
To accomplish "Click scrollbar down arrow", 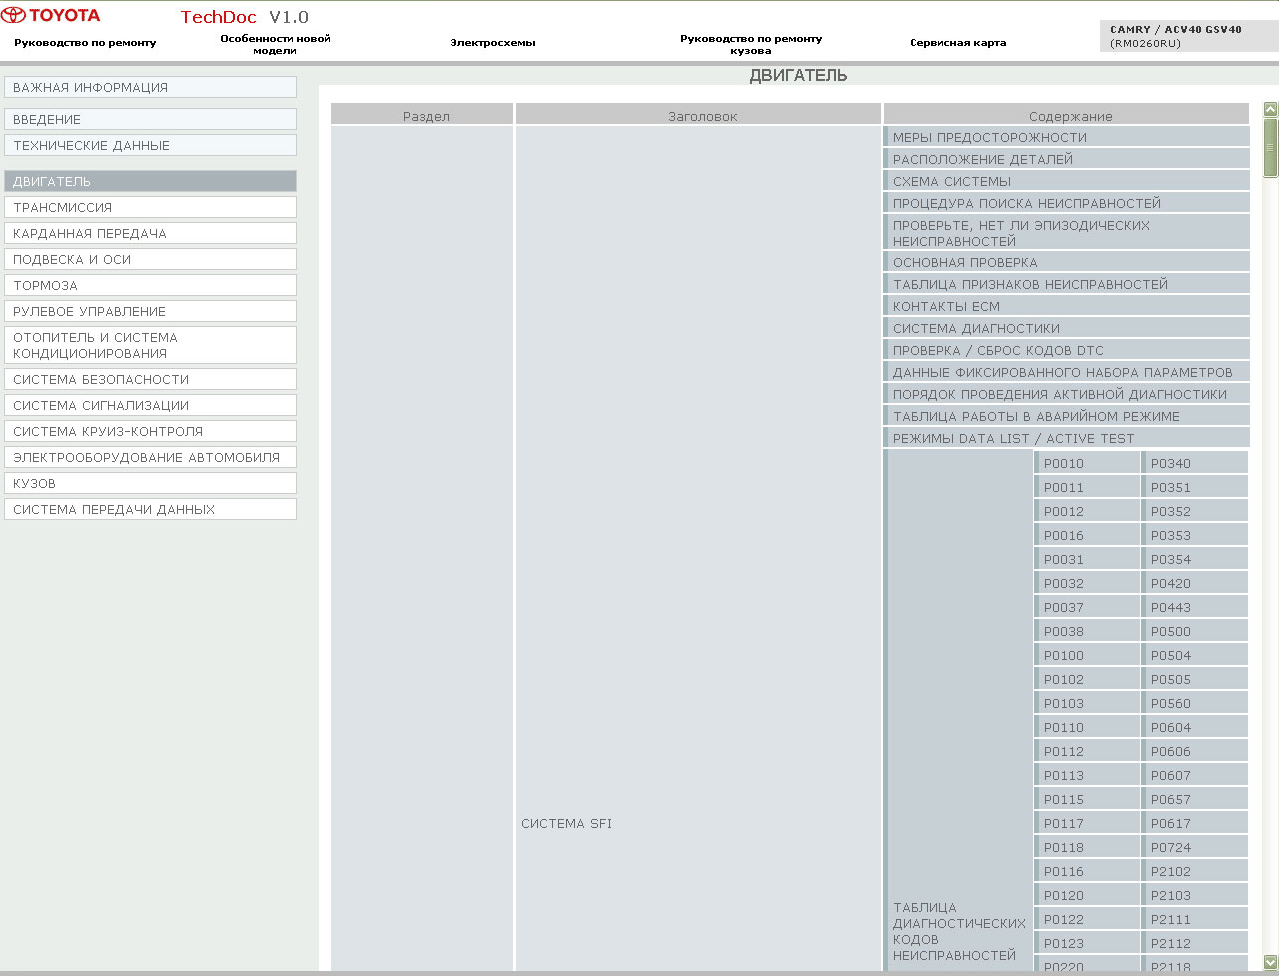I will [x=1270, y=962].
